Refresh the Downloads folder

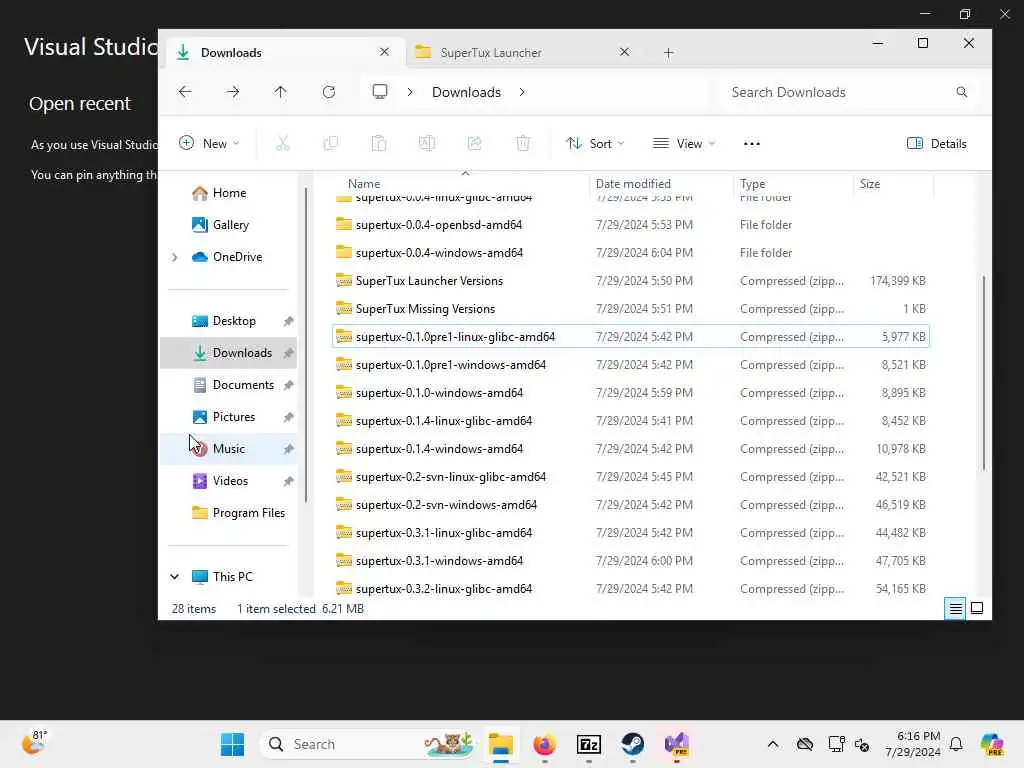(x=328, y=92)
